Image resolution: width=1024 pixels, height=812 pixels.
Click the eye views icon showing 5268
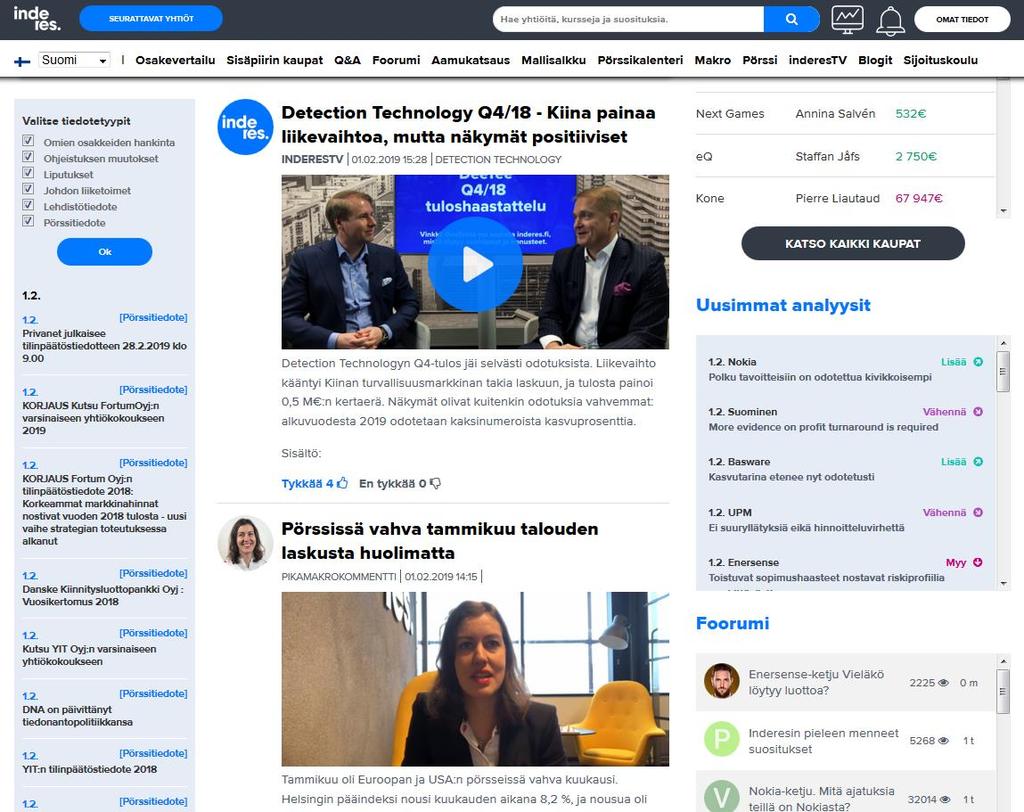943,741
